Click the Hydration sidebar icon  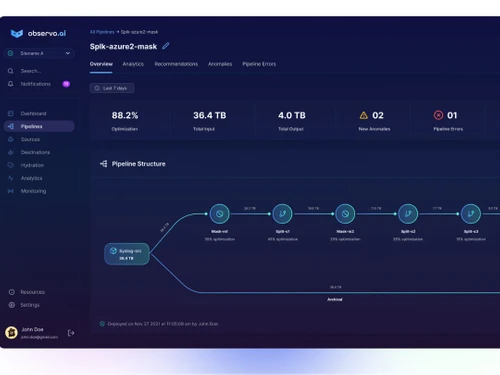tap(11, 165)
